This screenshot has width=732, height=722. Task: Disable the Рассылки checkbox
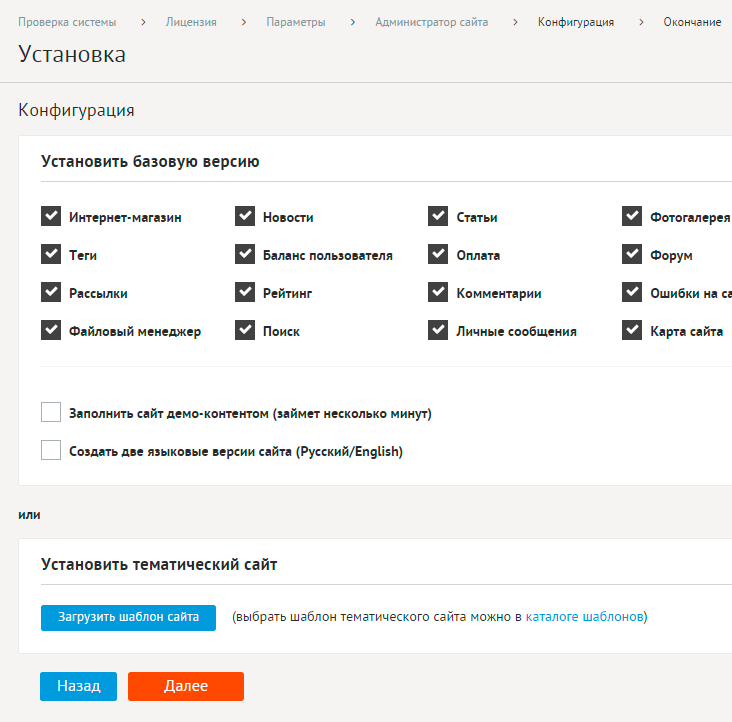tap(51, 292)
